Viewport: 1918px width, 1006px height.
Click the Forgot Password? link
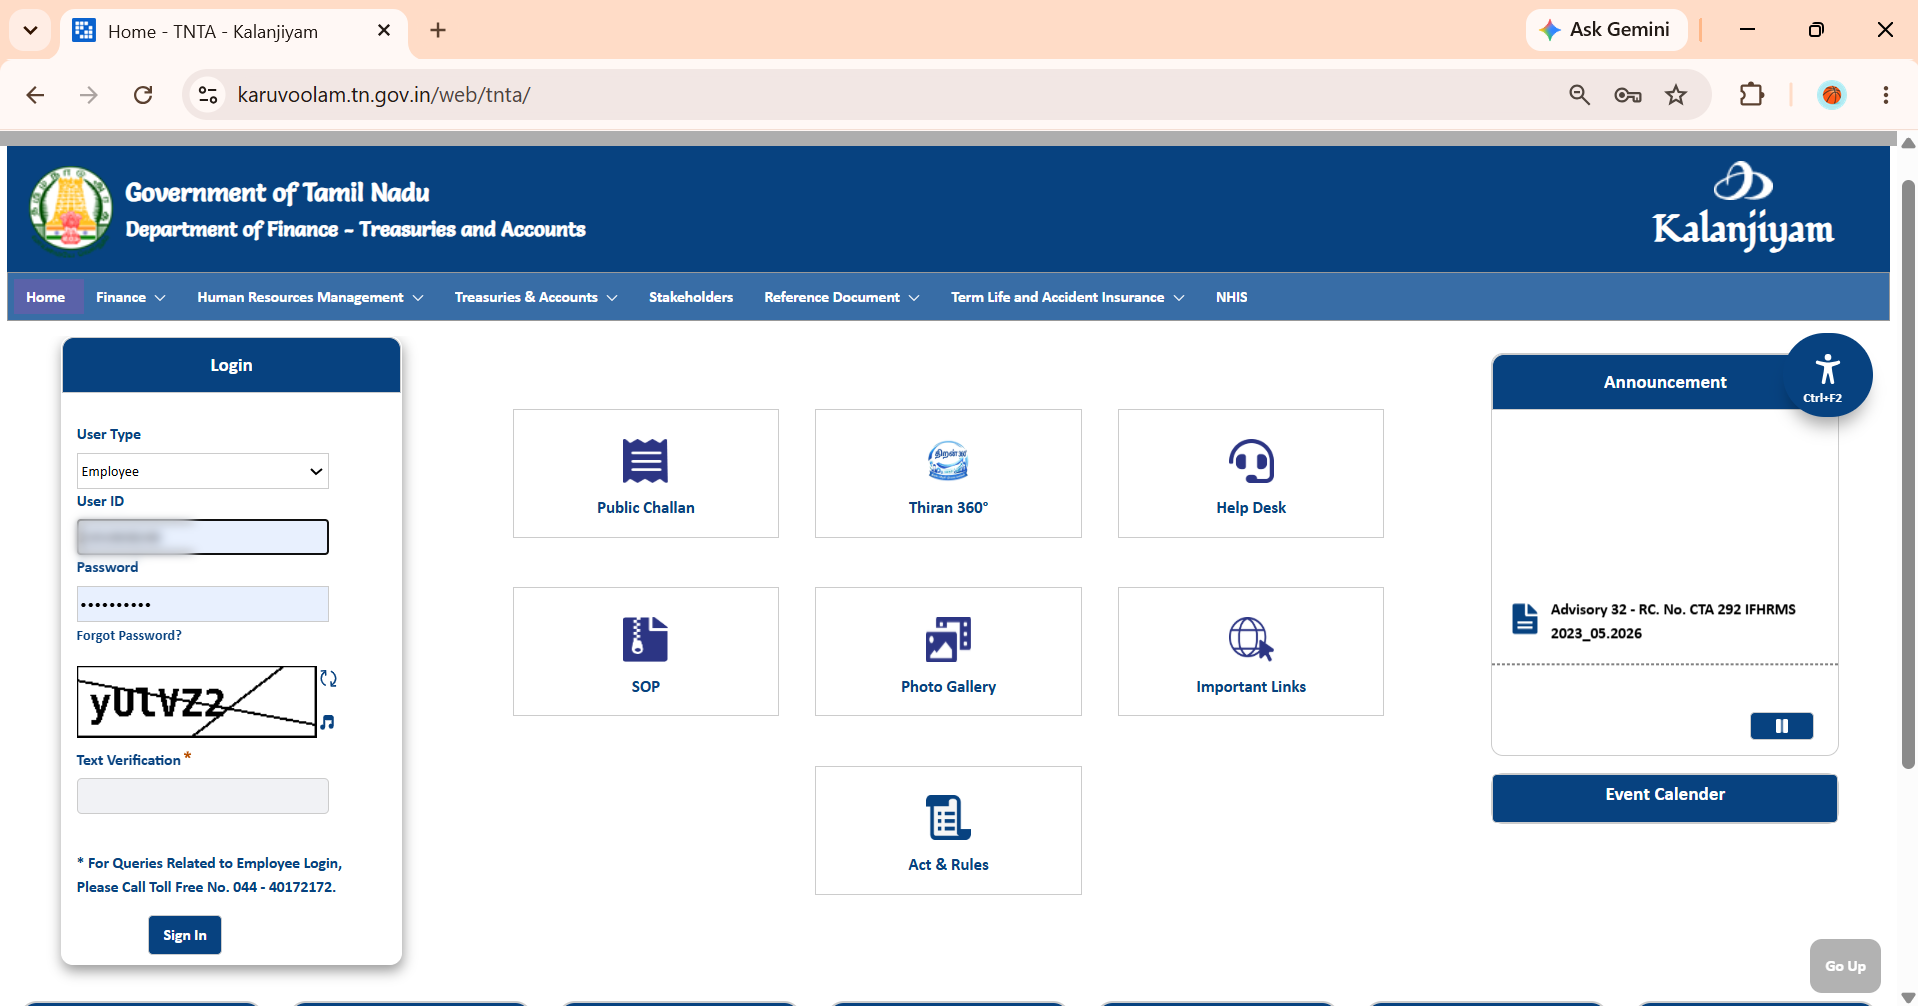coord(129,636)
